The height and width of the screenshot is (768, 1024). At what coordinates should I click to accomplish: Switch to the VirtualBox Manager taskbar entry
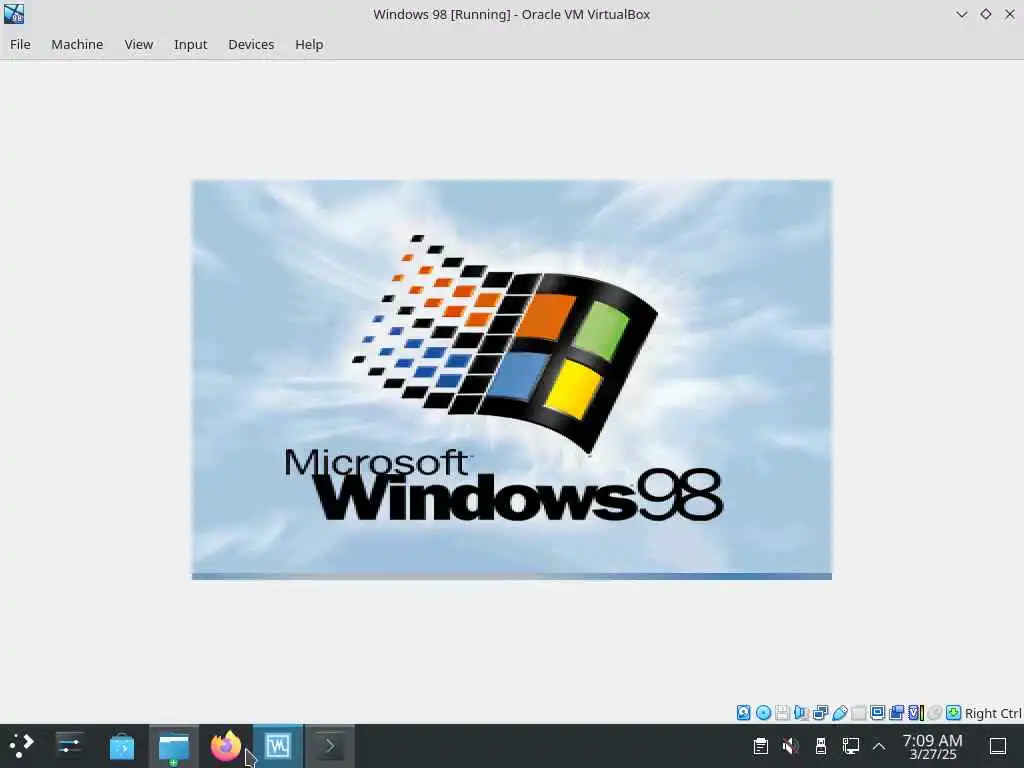click(x=278, y=746)
